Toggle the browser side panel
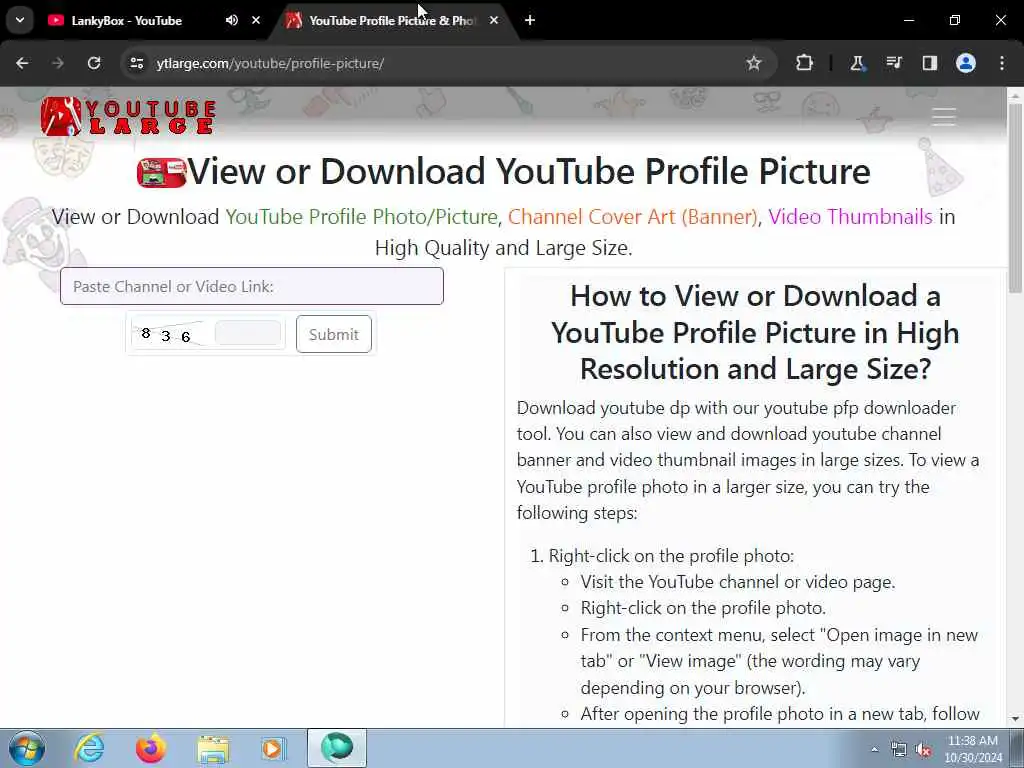1024x768 pixels. click(x=929, y=63)
